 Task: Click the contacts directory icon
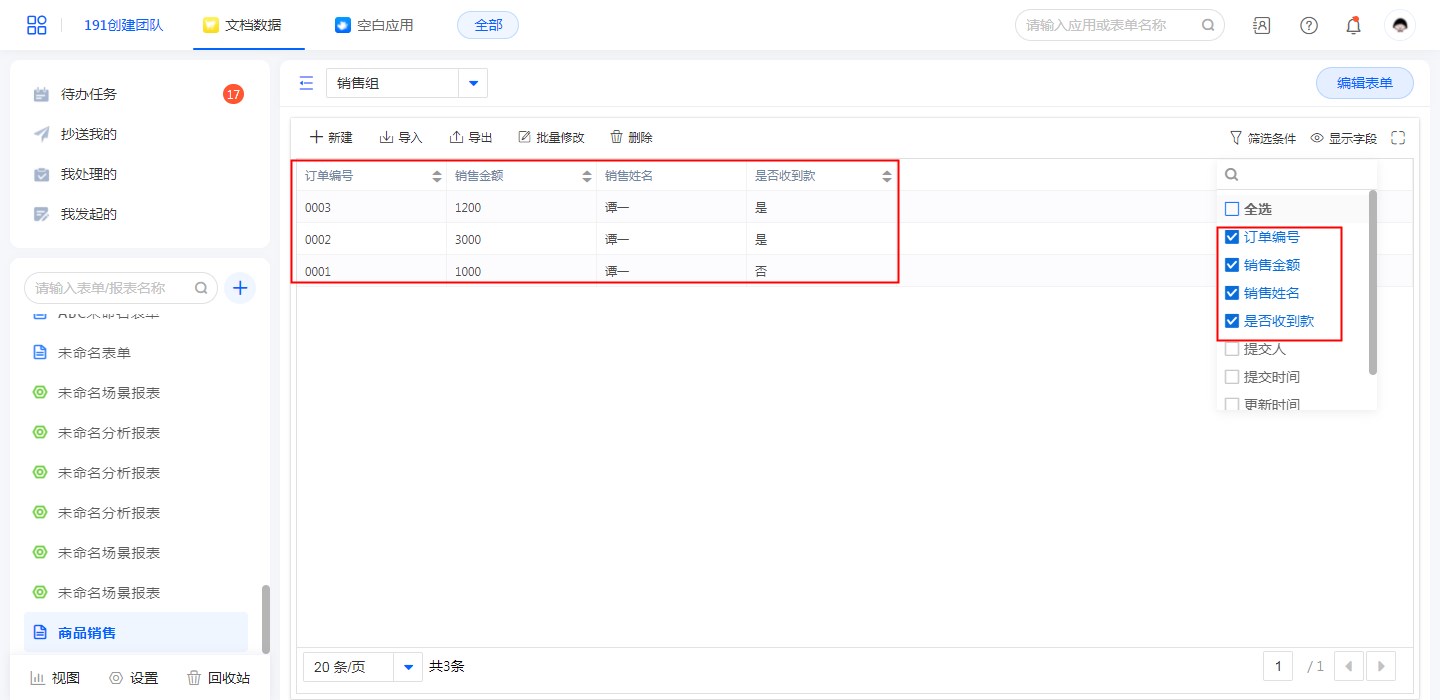click(x=1262, y=25)
